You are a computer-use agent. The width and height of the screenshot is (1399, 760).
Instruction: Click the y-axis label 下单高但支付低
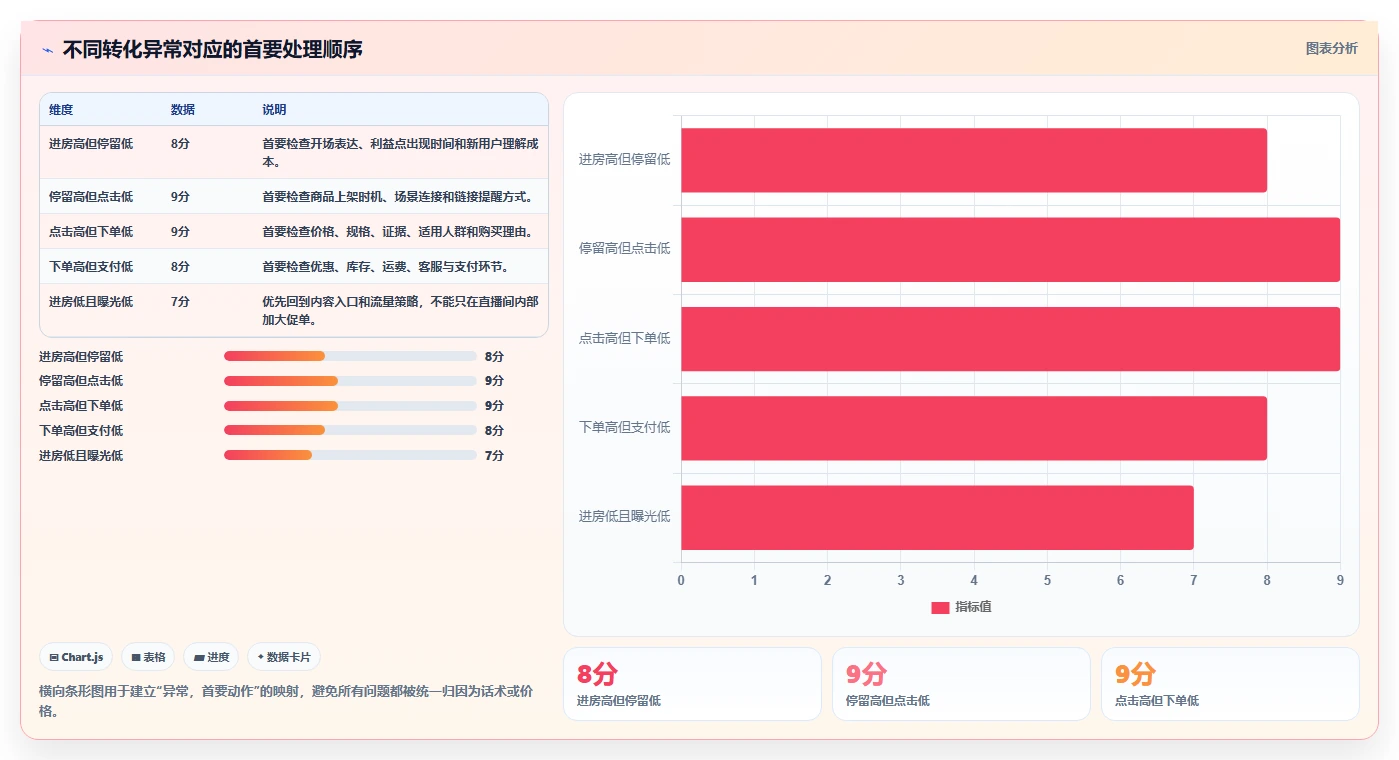pyautogui.click(x=624, y=428)
